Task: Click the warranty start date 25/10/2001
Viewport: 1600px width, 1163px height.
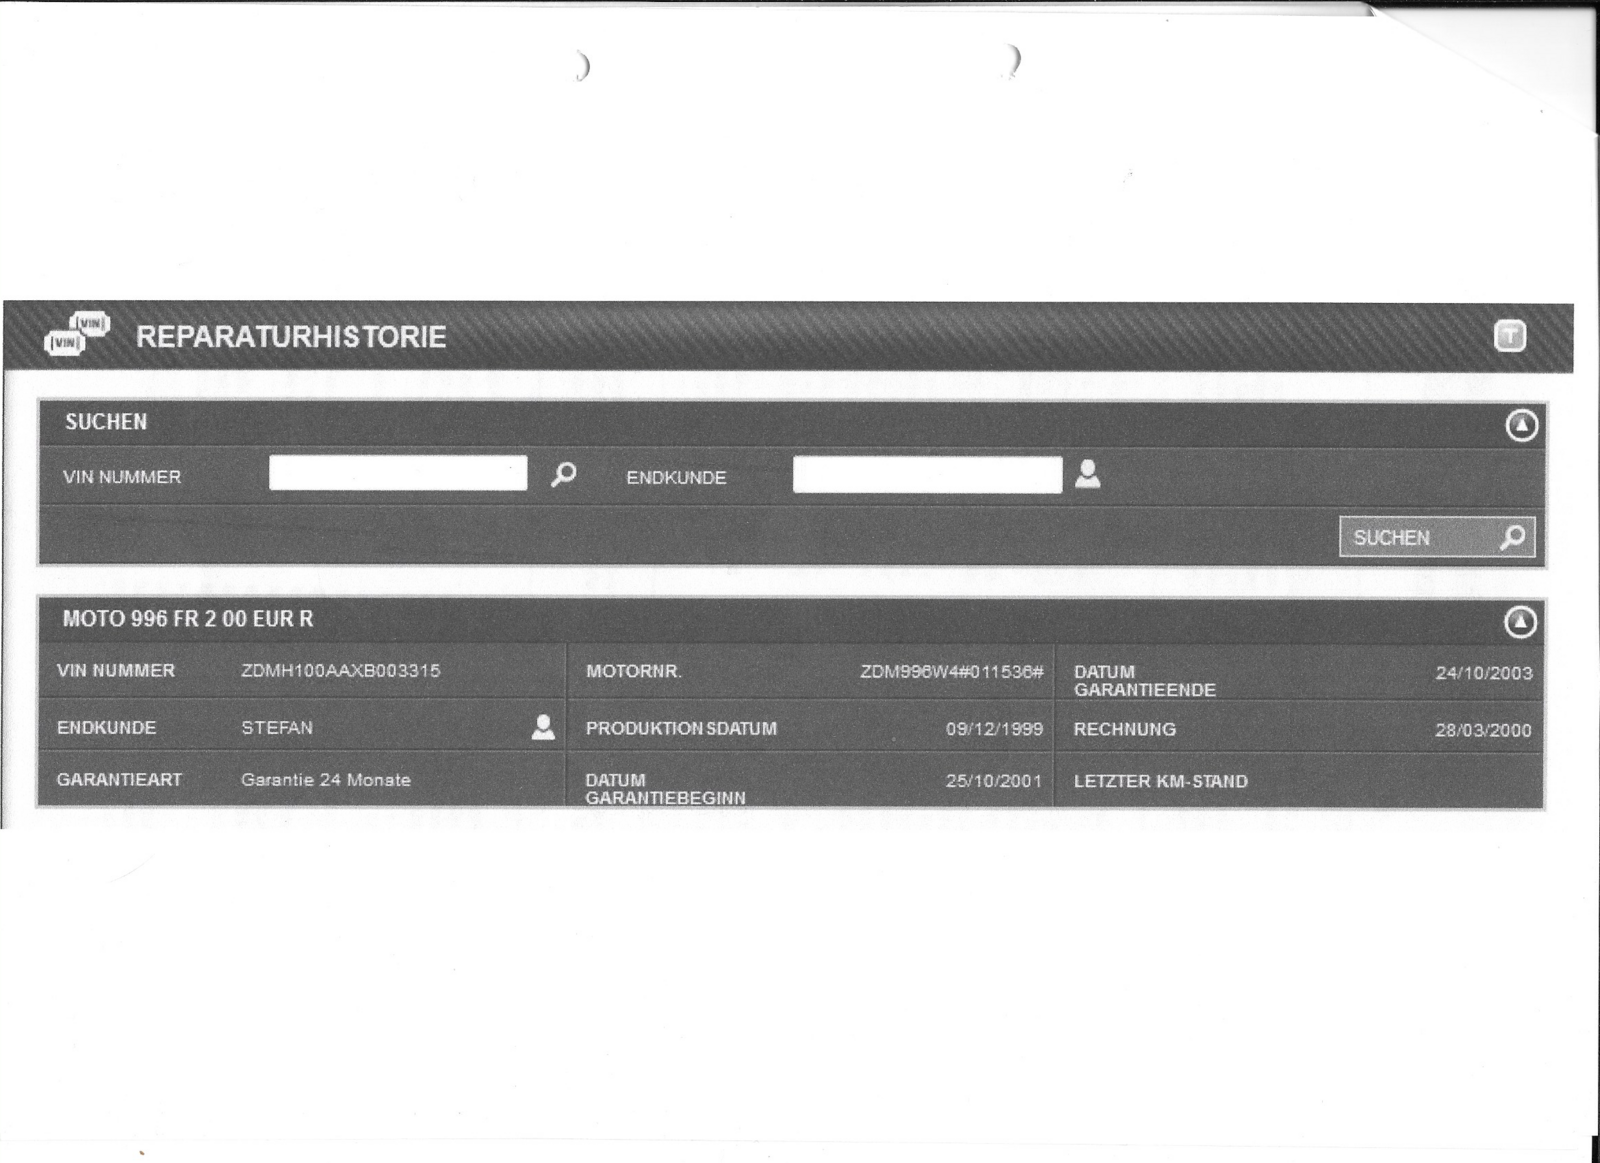Action: coord(993,781)
